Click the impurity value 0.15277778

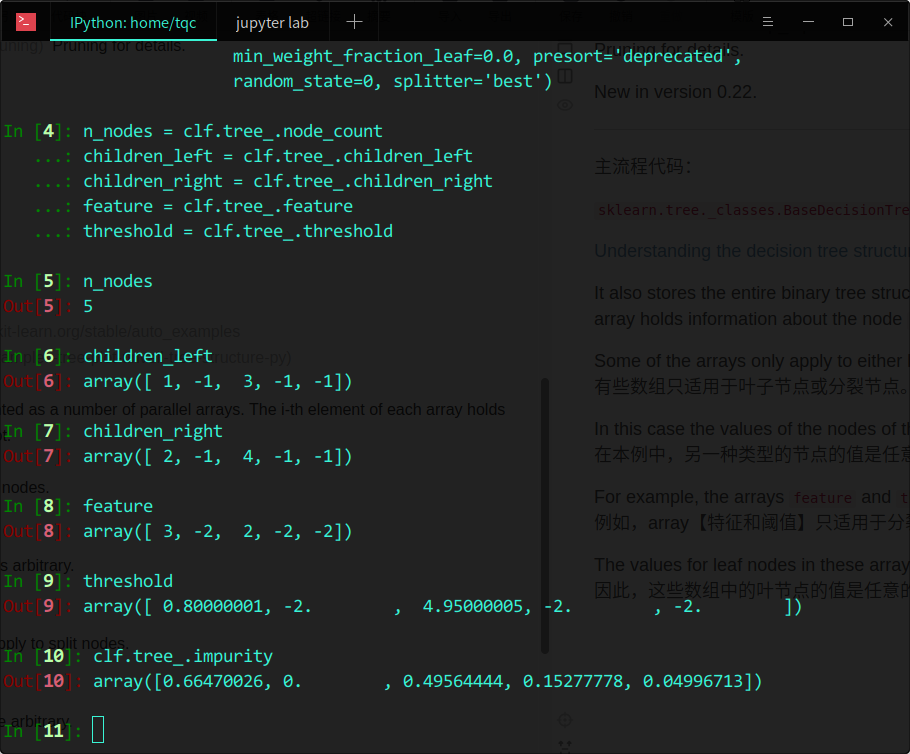573,681
